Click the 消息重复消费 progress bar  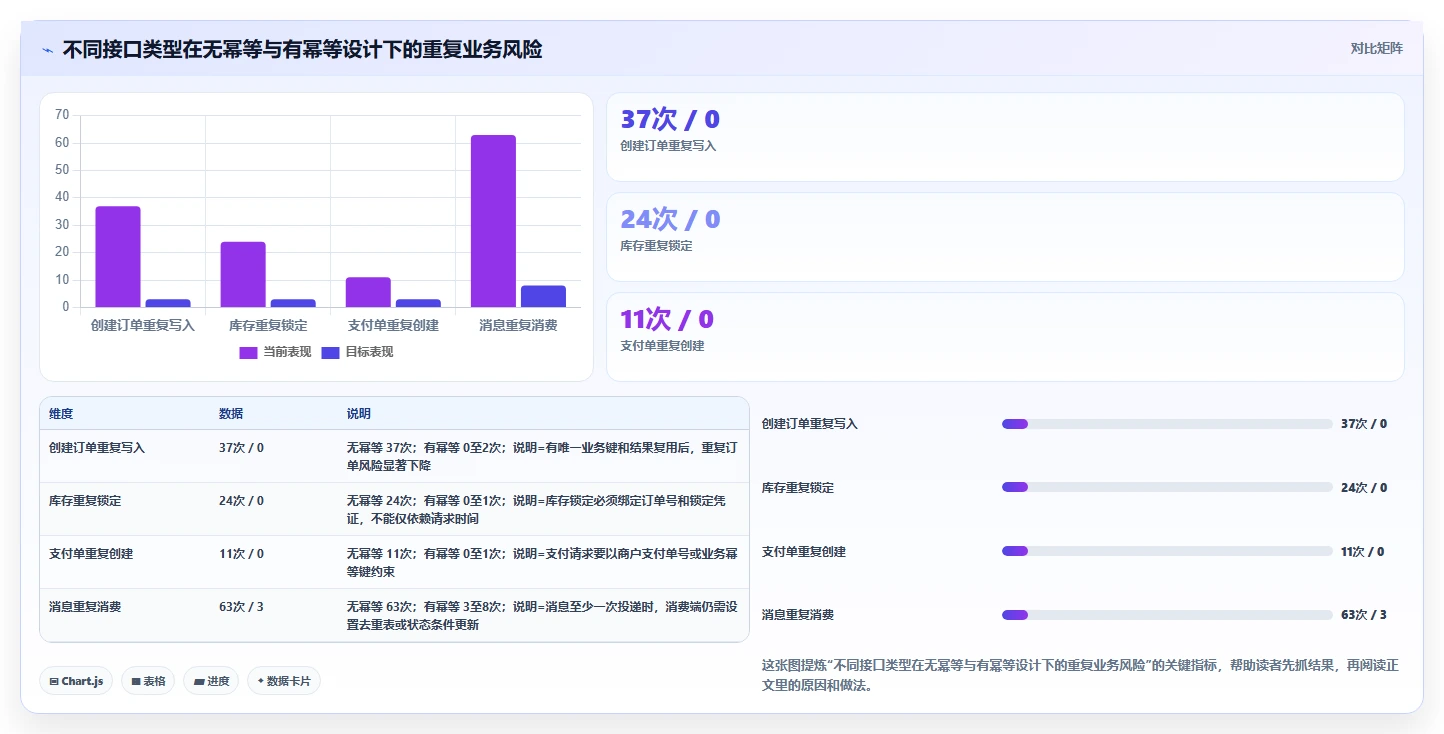point(1167,615)
